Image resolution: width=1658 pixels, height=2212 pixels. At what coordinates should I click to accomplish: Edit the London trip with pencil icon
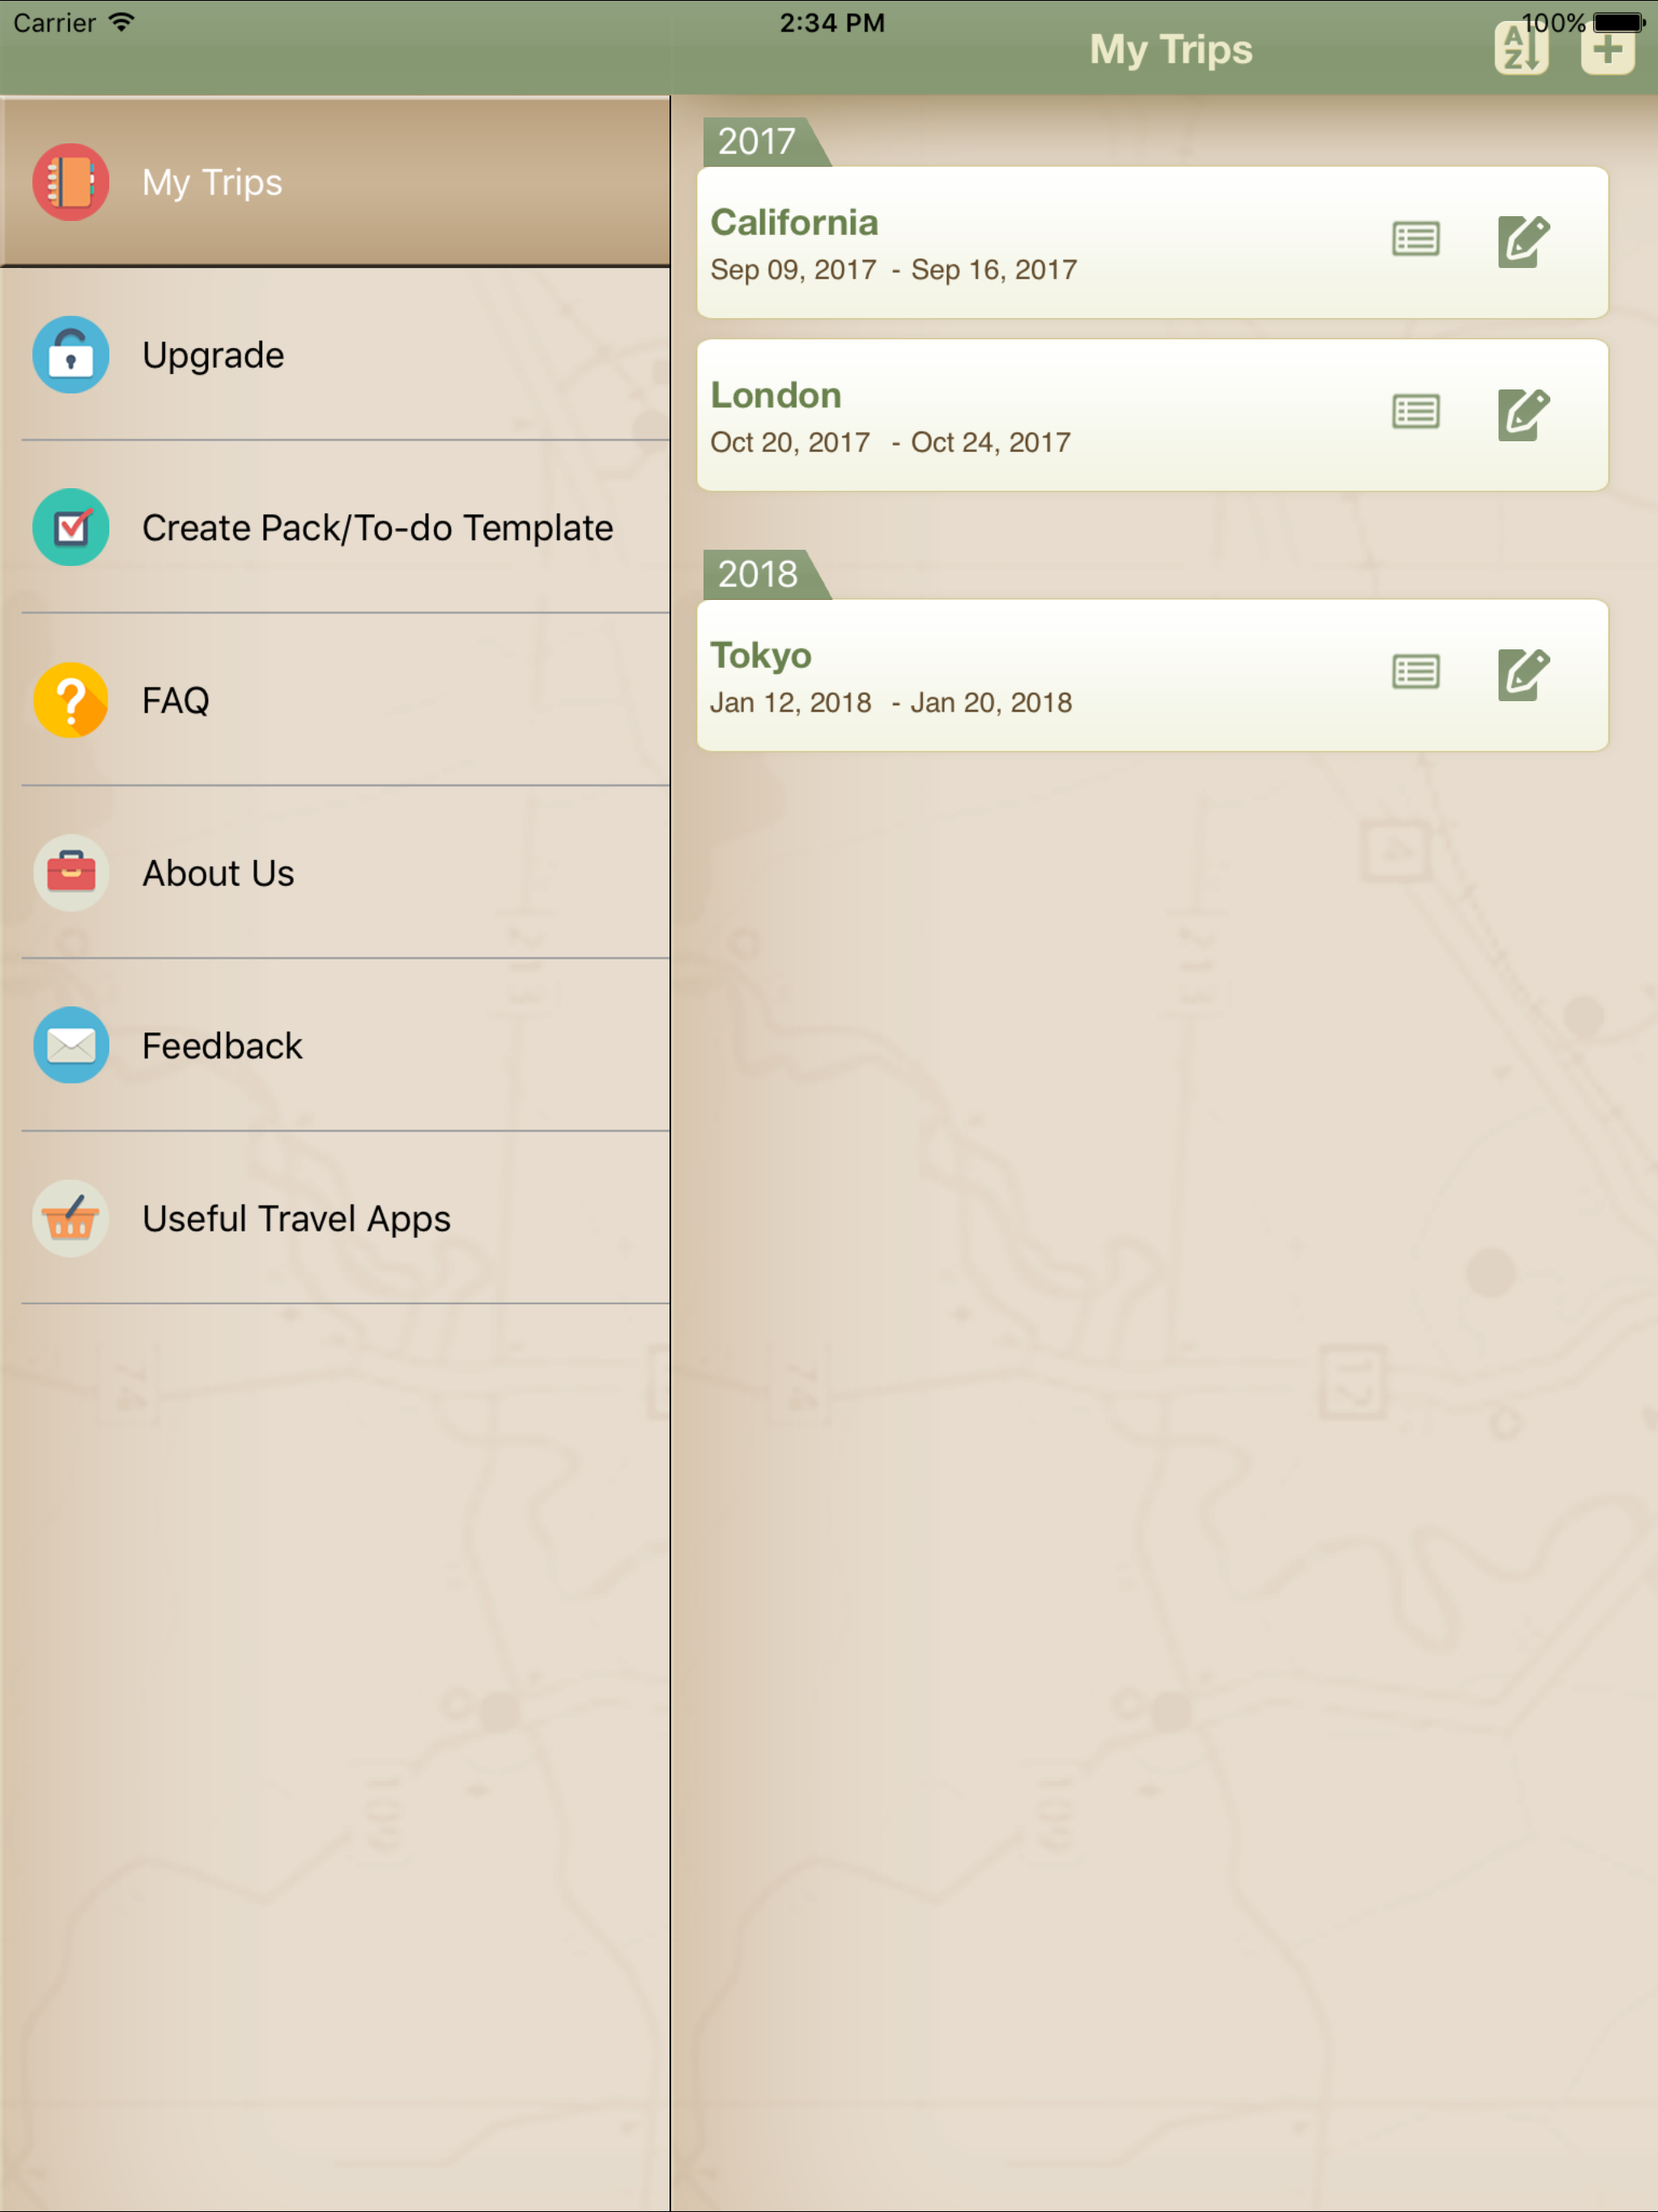point(1523,414)
